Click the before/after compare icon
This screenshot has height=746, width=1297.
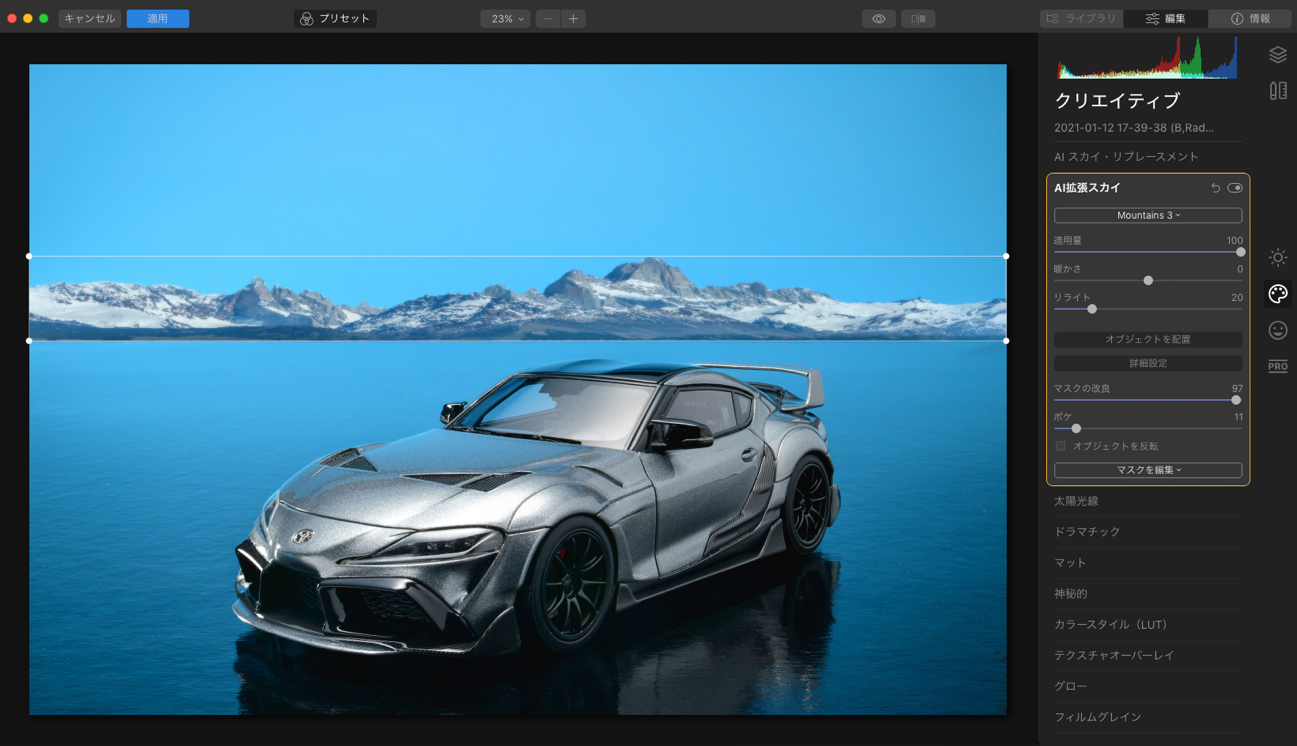point(917,18)
